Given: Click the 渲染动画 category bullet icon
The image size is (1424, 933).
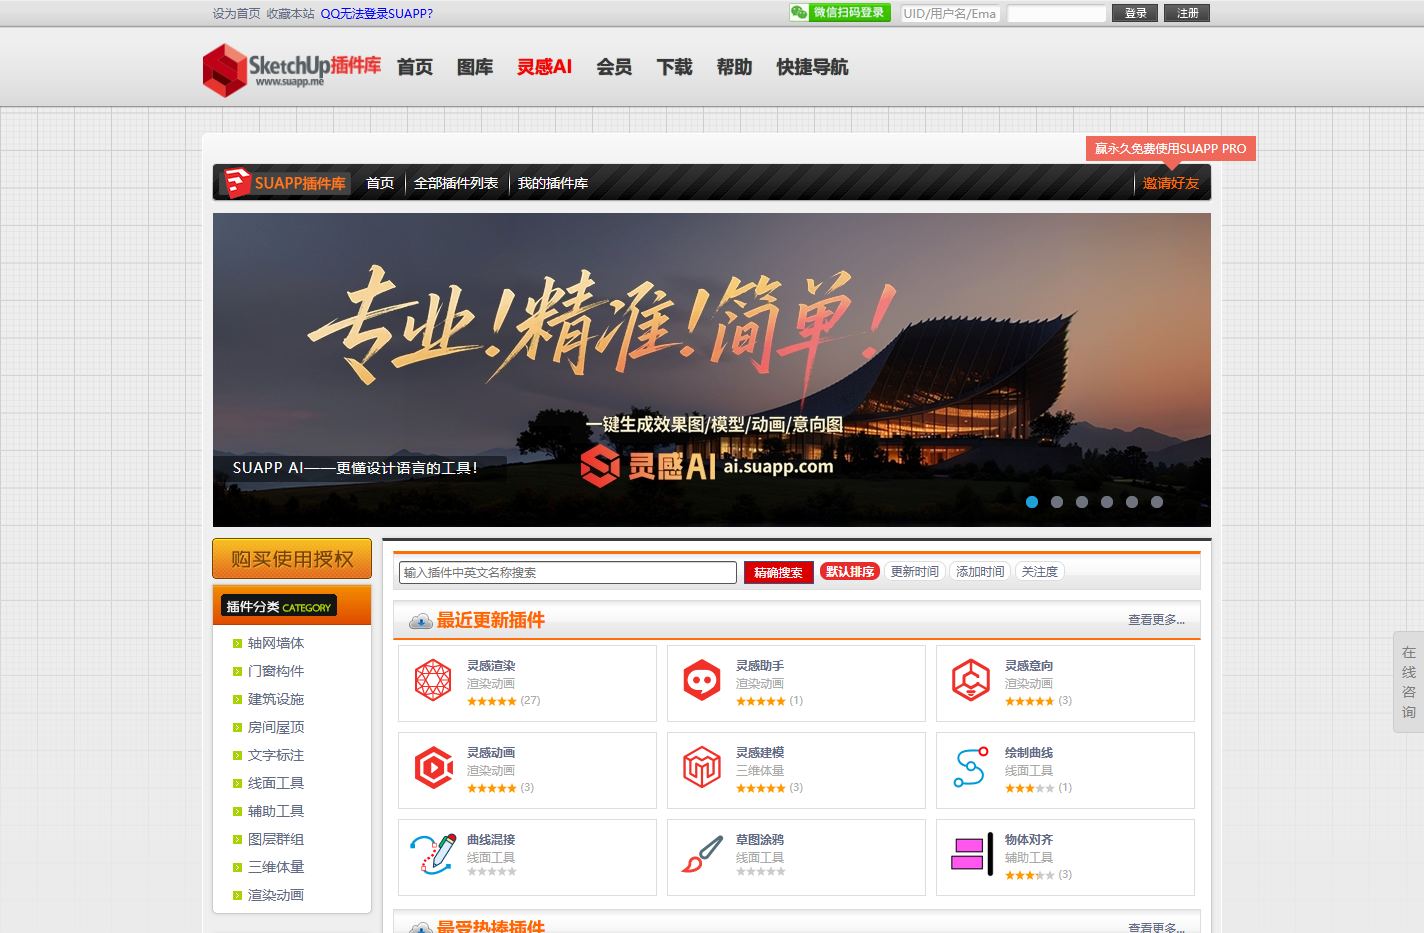Looking at the screenshot, I should coord(237,896).
